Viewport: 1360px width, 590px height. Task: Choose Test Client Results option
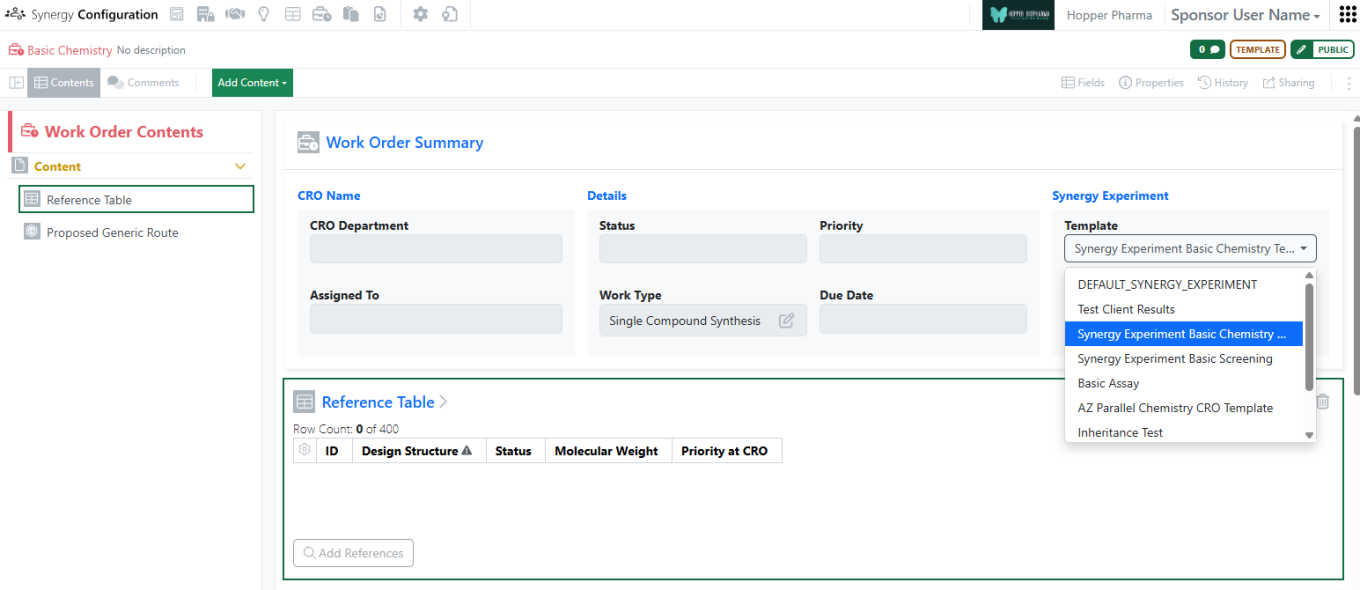click(1184, 309)
